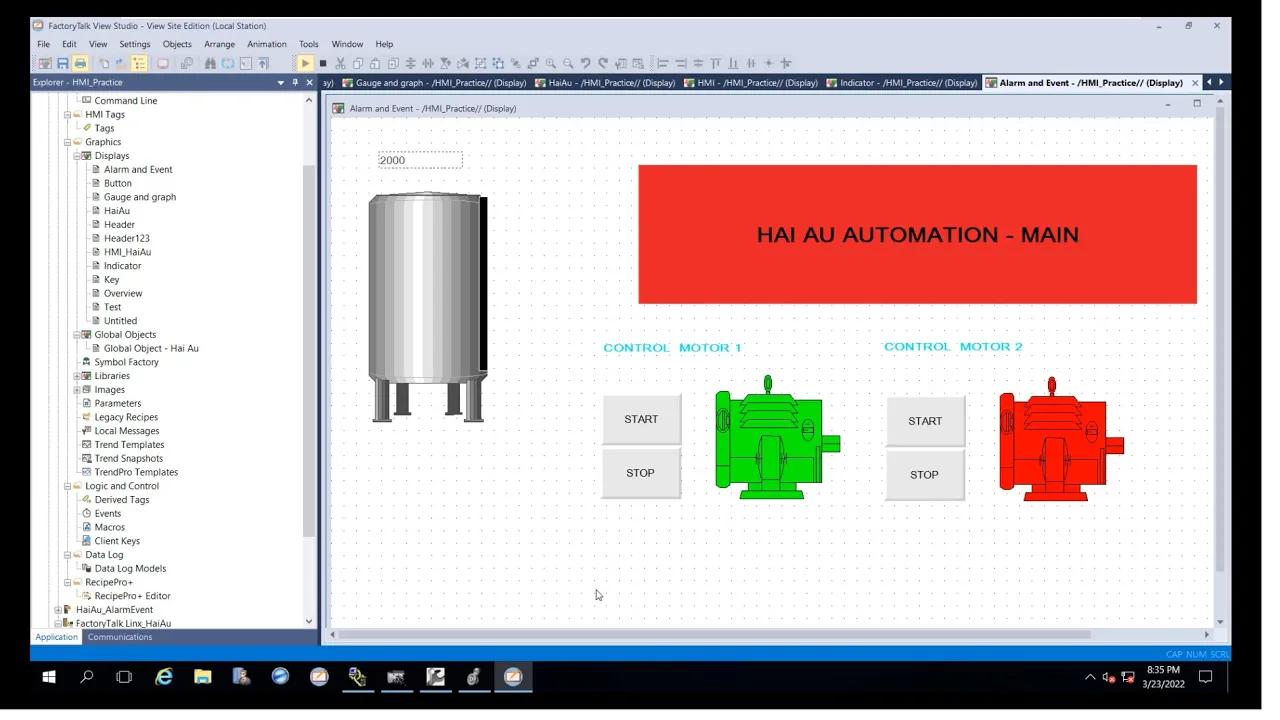Click the red HAI AU AUTOMATION banner
1280x720 pixels.
pyautogui.click(x=917, y=234)
